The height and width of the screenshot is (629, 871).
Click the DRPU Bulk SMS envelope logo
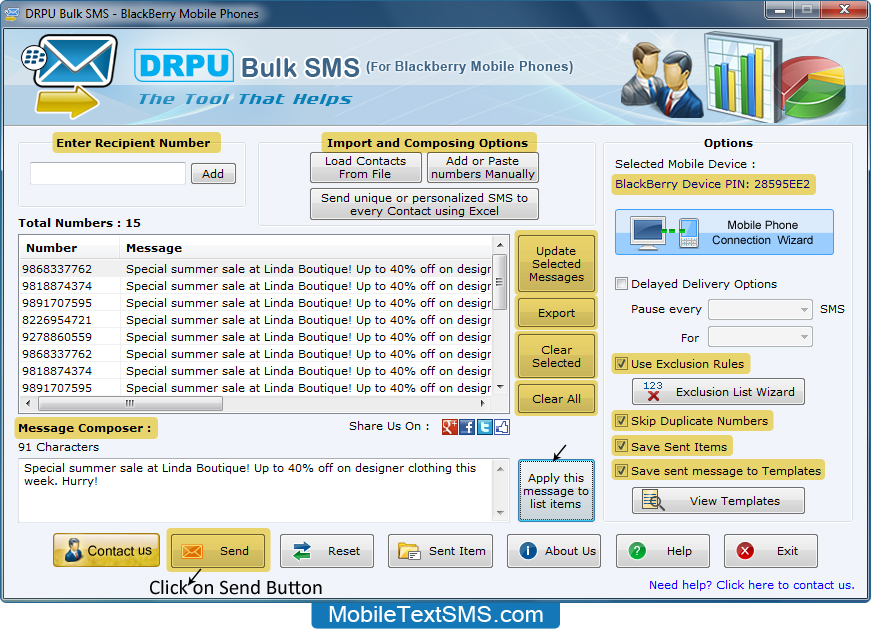pos(70,76)
